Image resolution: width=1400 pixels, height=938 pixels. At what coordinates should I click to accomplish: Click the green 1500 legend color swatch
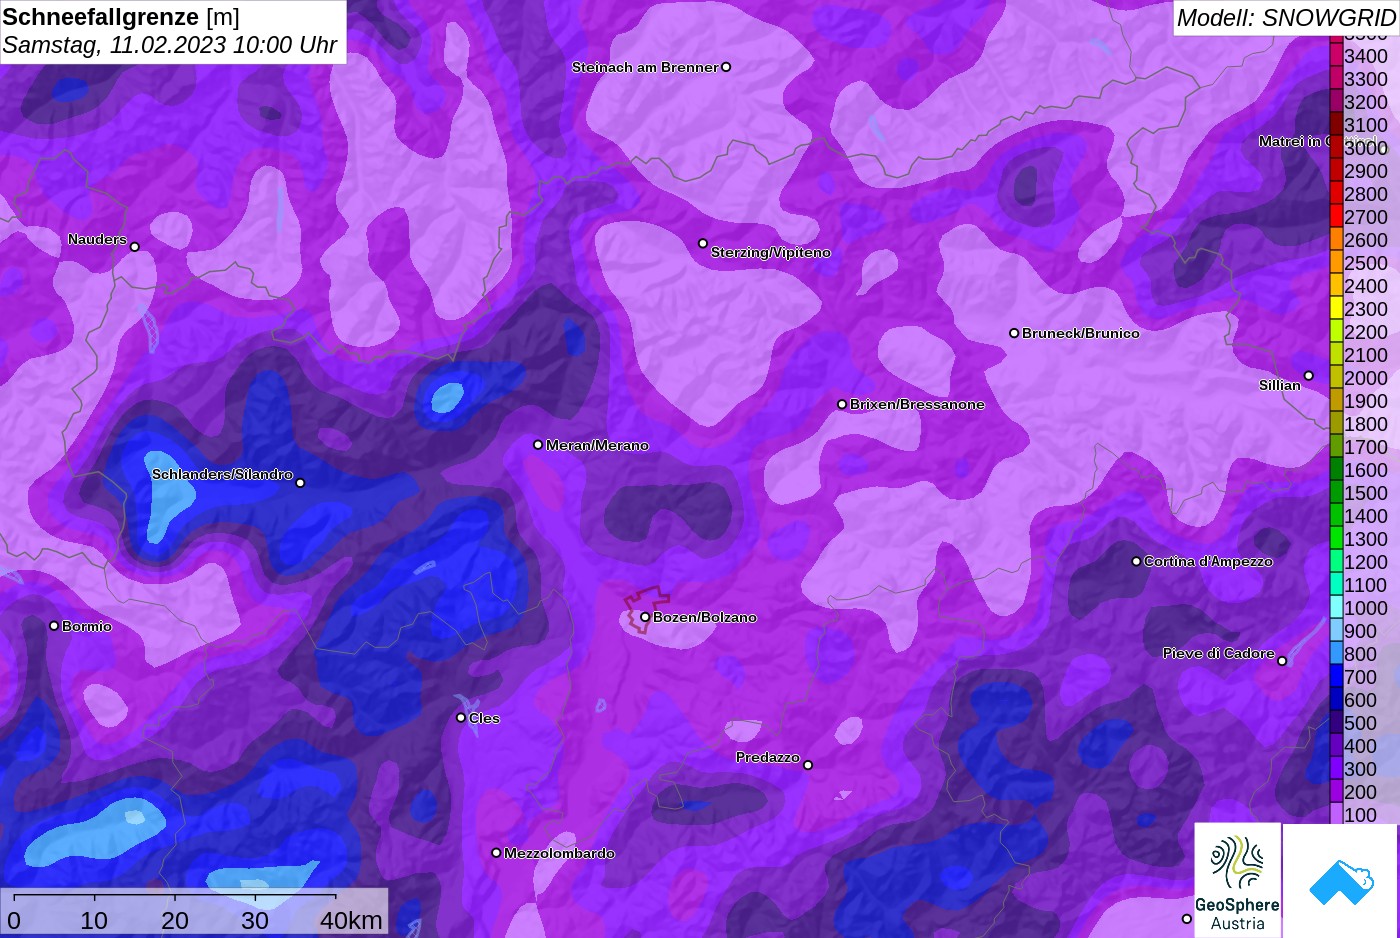click(x=1336, y=493)
